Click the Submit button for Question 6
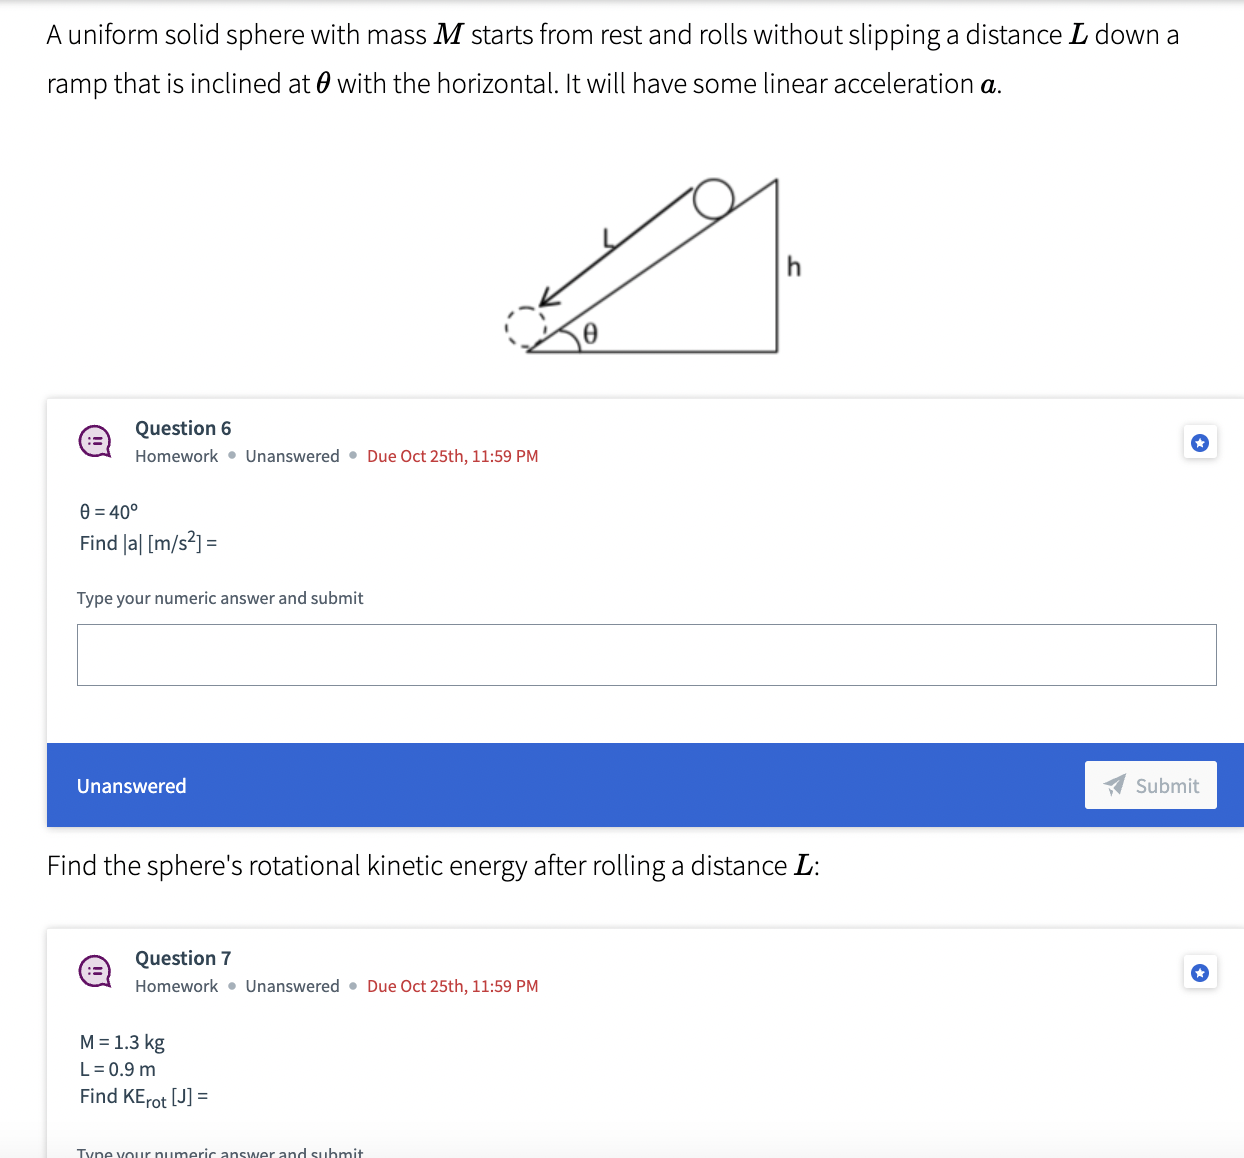Viewport: 1244px width, 1158px height. pos(1150,785)
